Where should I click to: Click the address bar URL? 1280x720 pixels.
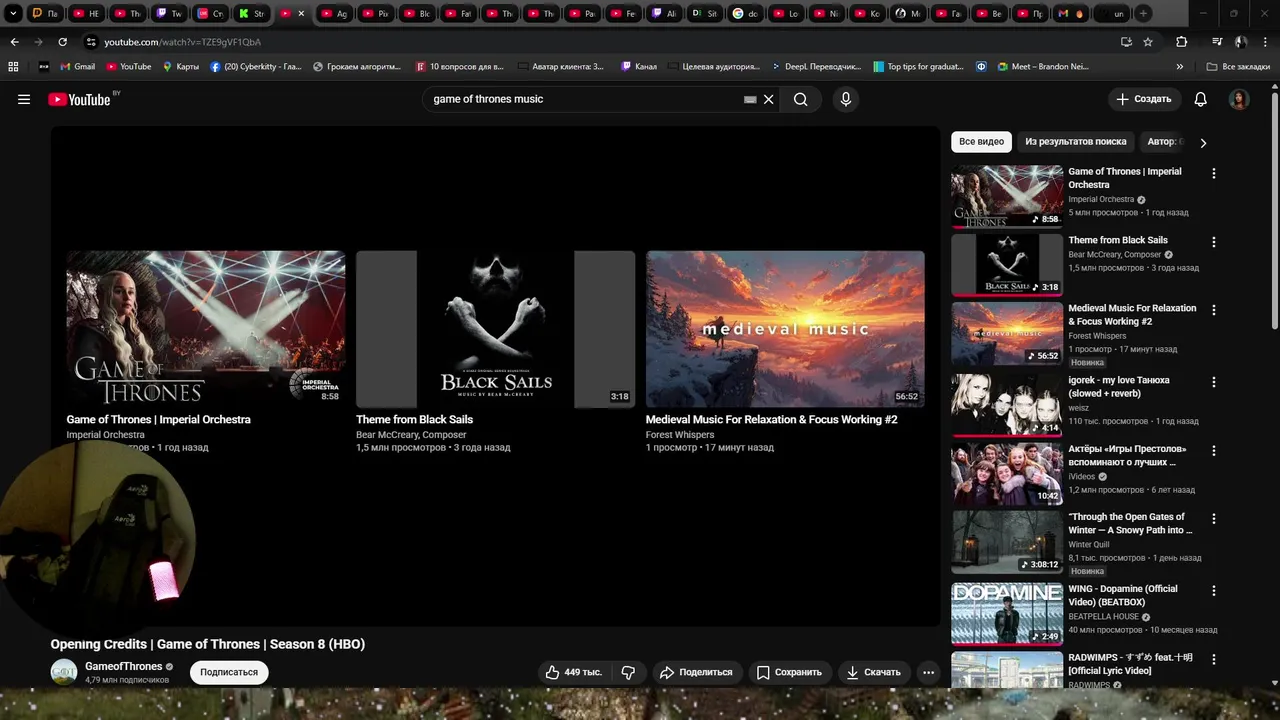(182, 42)
